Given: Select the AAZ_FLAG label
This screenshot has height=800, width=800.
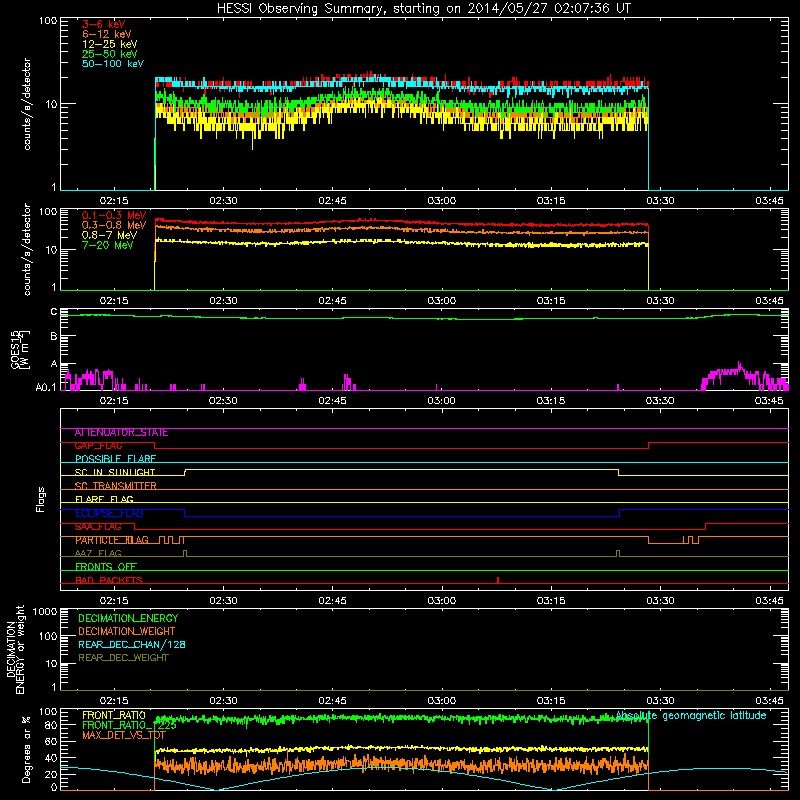Looking at the screenshot, I should [x=98, y=553].
